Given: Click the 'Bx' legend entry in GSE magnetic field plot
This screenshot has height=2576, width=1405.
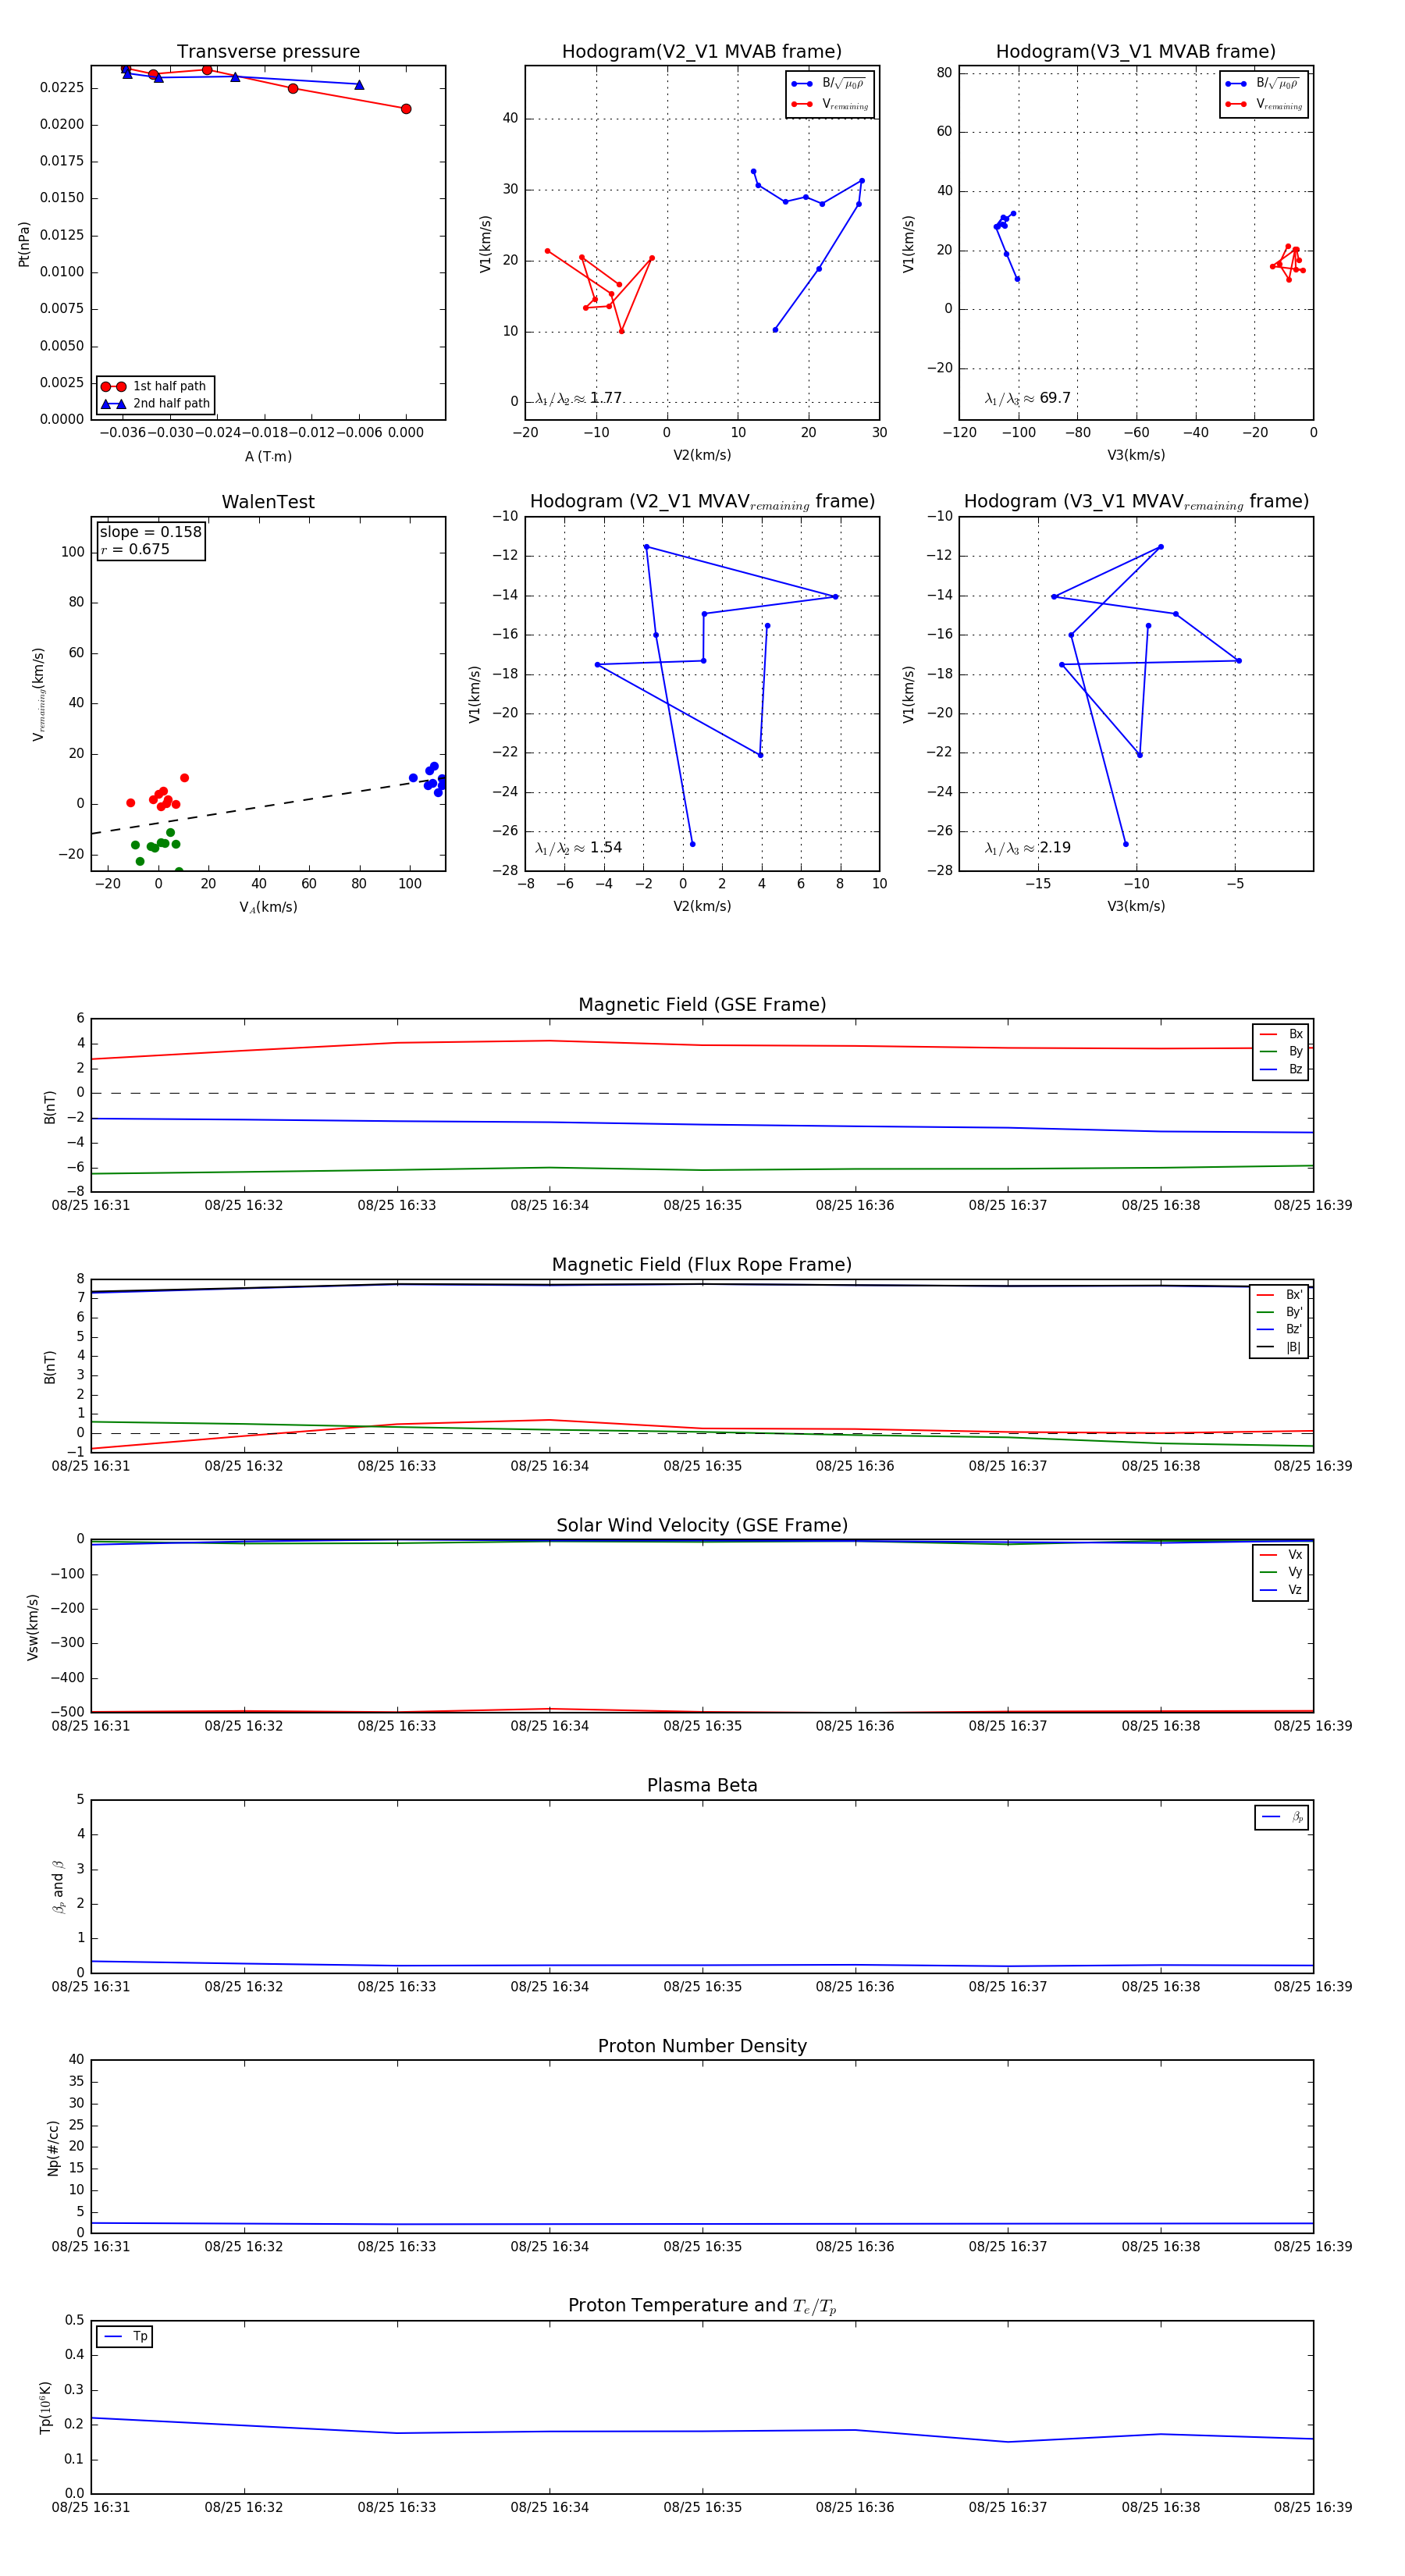Looking at the screenshot, I should [1281, 1034].
